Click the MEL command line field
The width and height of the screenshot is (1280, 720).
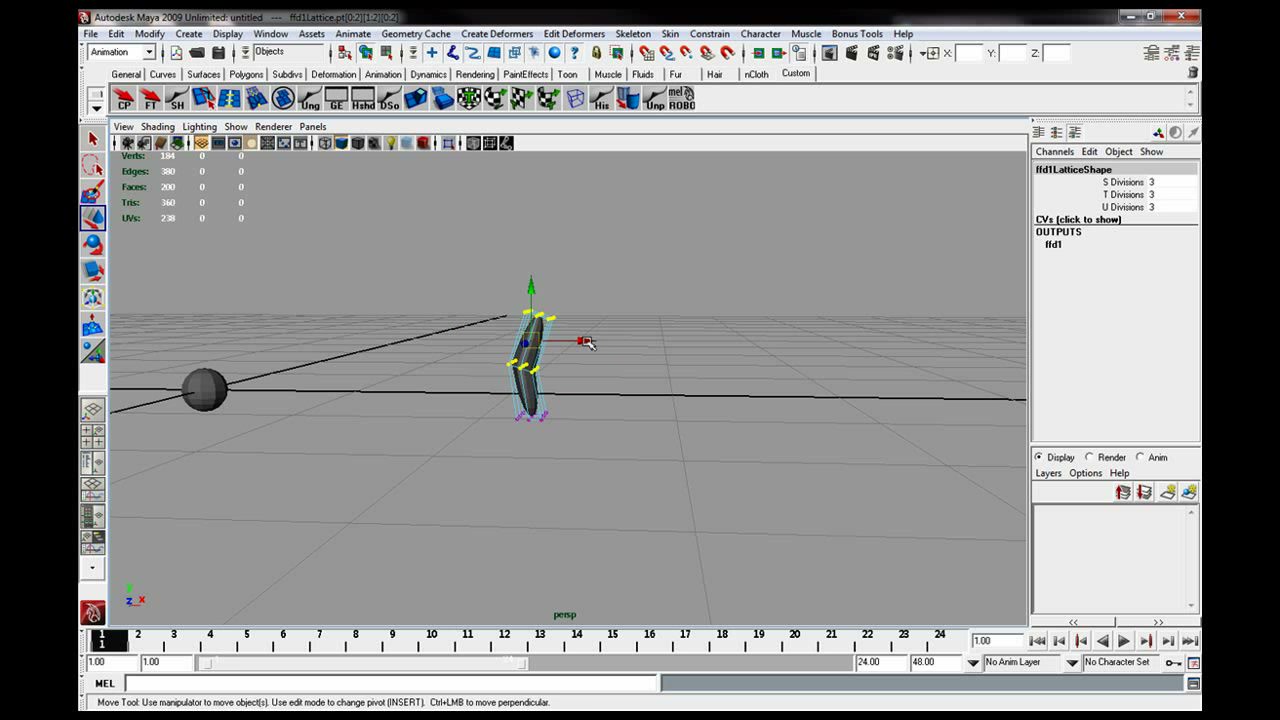[391, 684]
